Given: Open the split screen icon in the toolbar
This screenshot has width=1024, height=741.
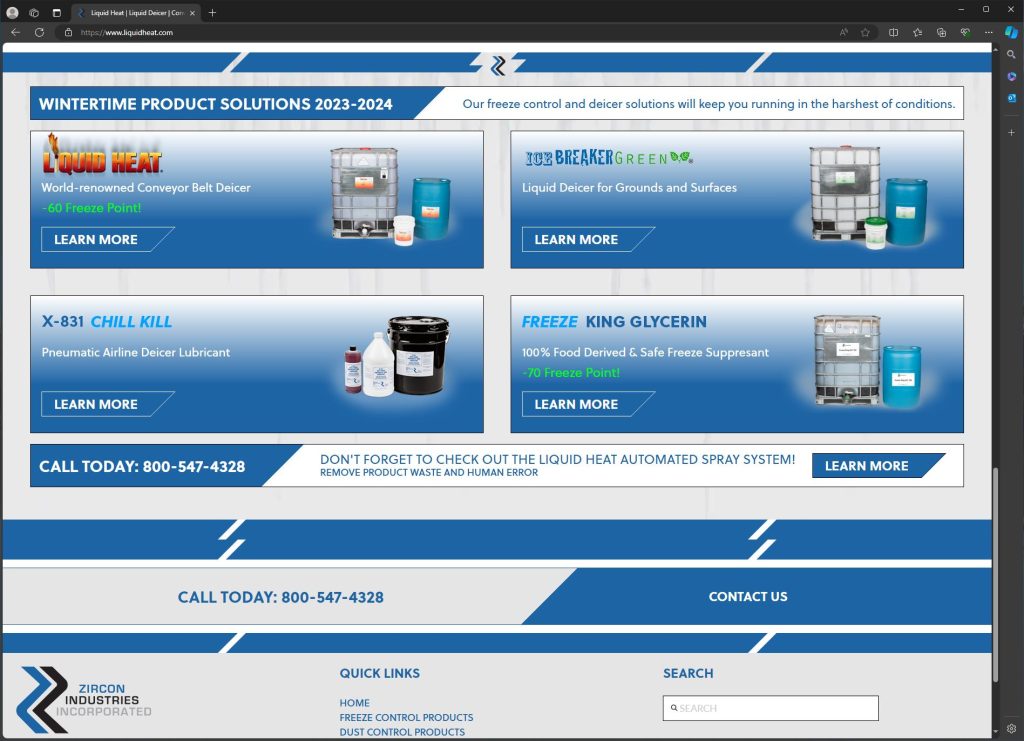Looking at the screenshot, I should coord(893,32).
